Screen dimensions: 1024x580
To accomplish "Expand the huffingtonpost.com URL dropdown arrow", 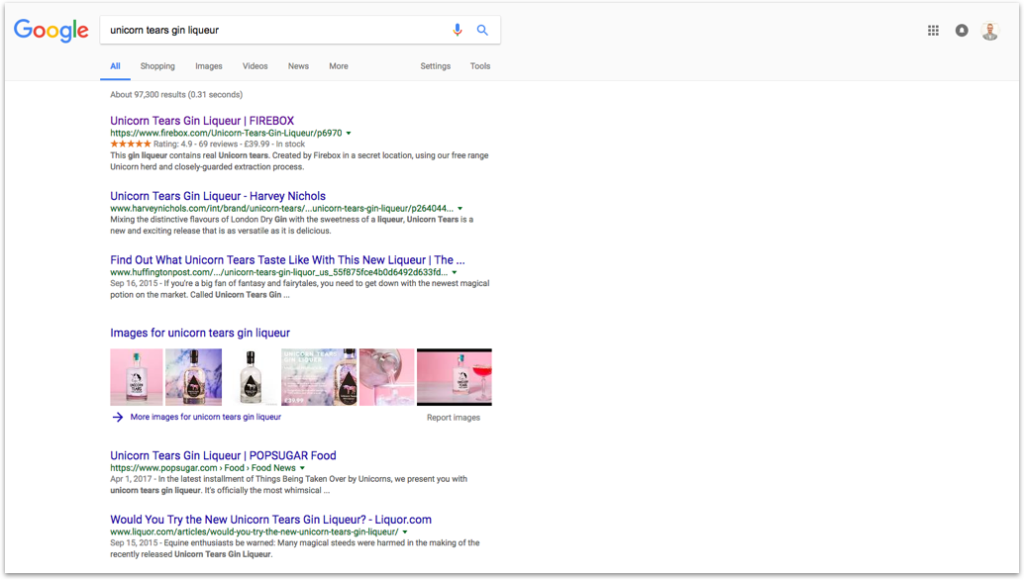I will [x=455, y=272].
